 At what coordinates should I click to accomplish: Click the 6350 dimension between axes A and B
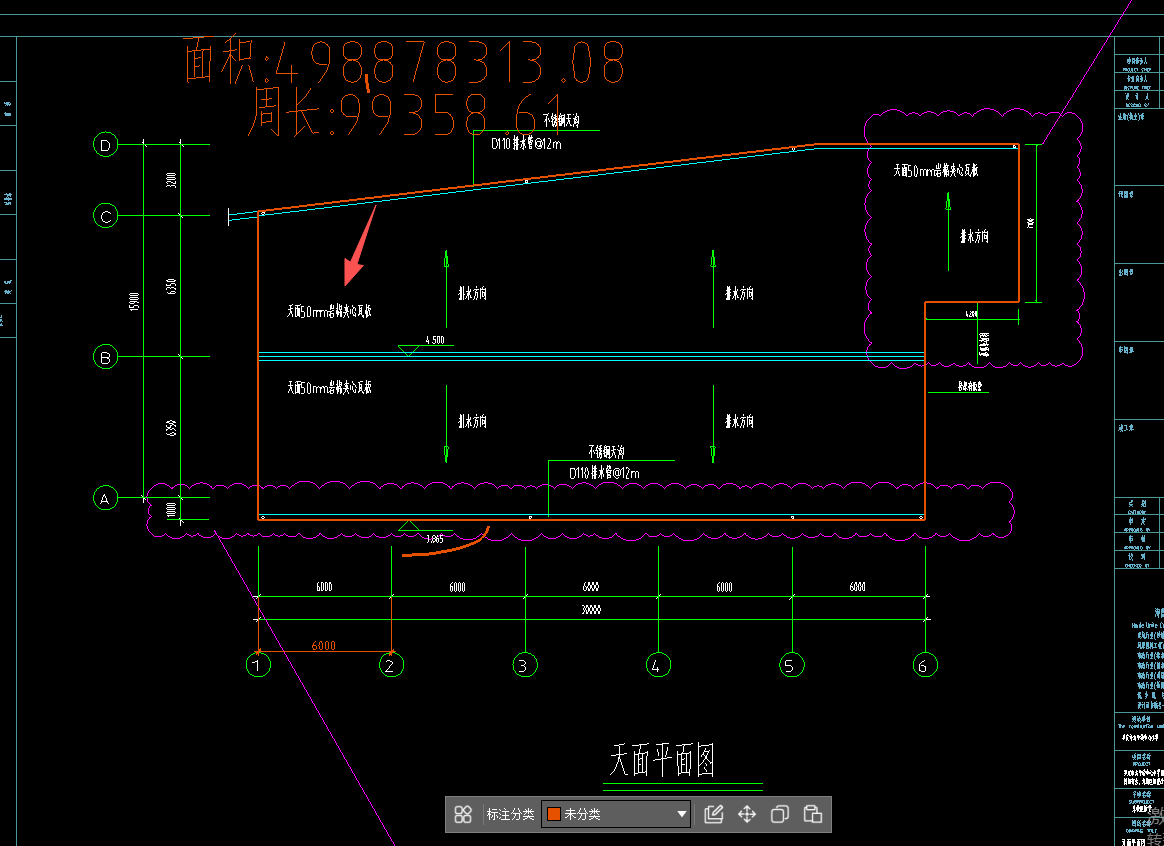tap(171, 428)
